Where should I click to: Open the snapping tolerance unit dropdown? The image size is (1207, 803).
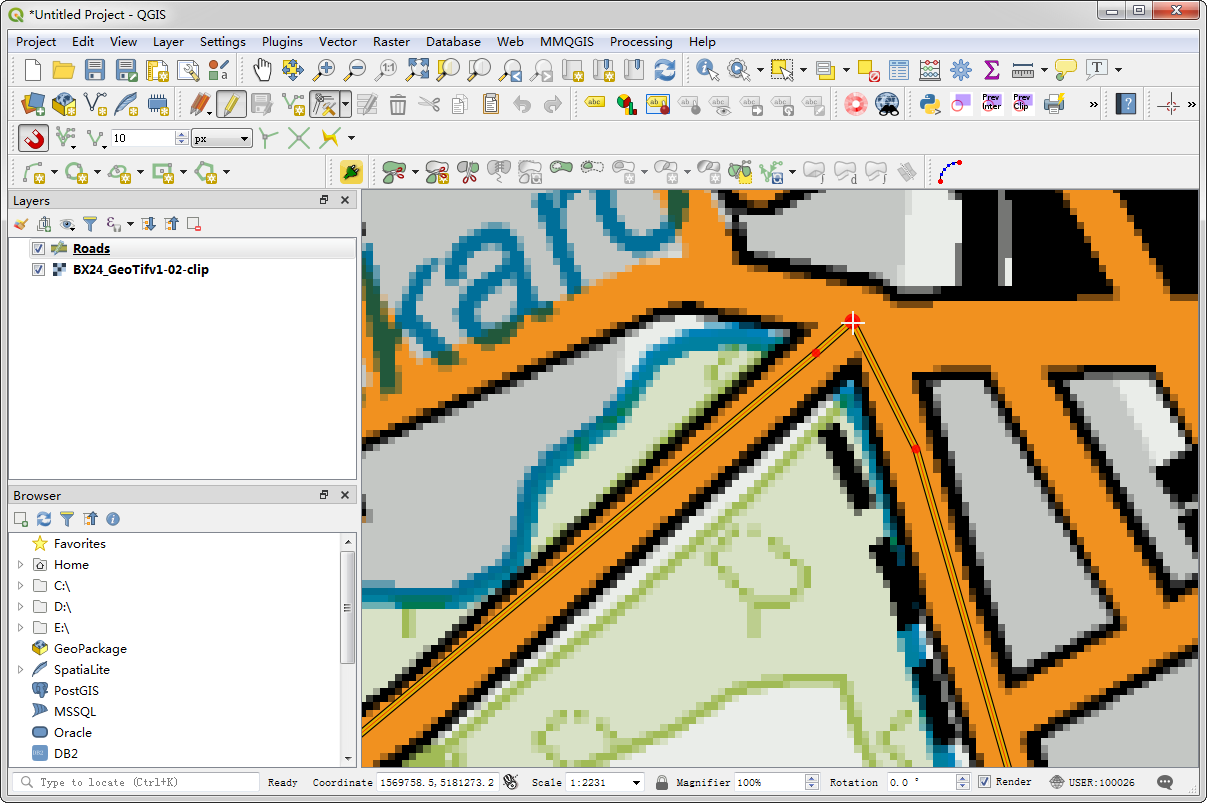(x=222, y=138)
